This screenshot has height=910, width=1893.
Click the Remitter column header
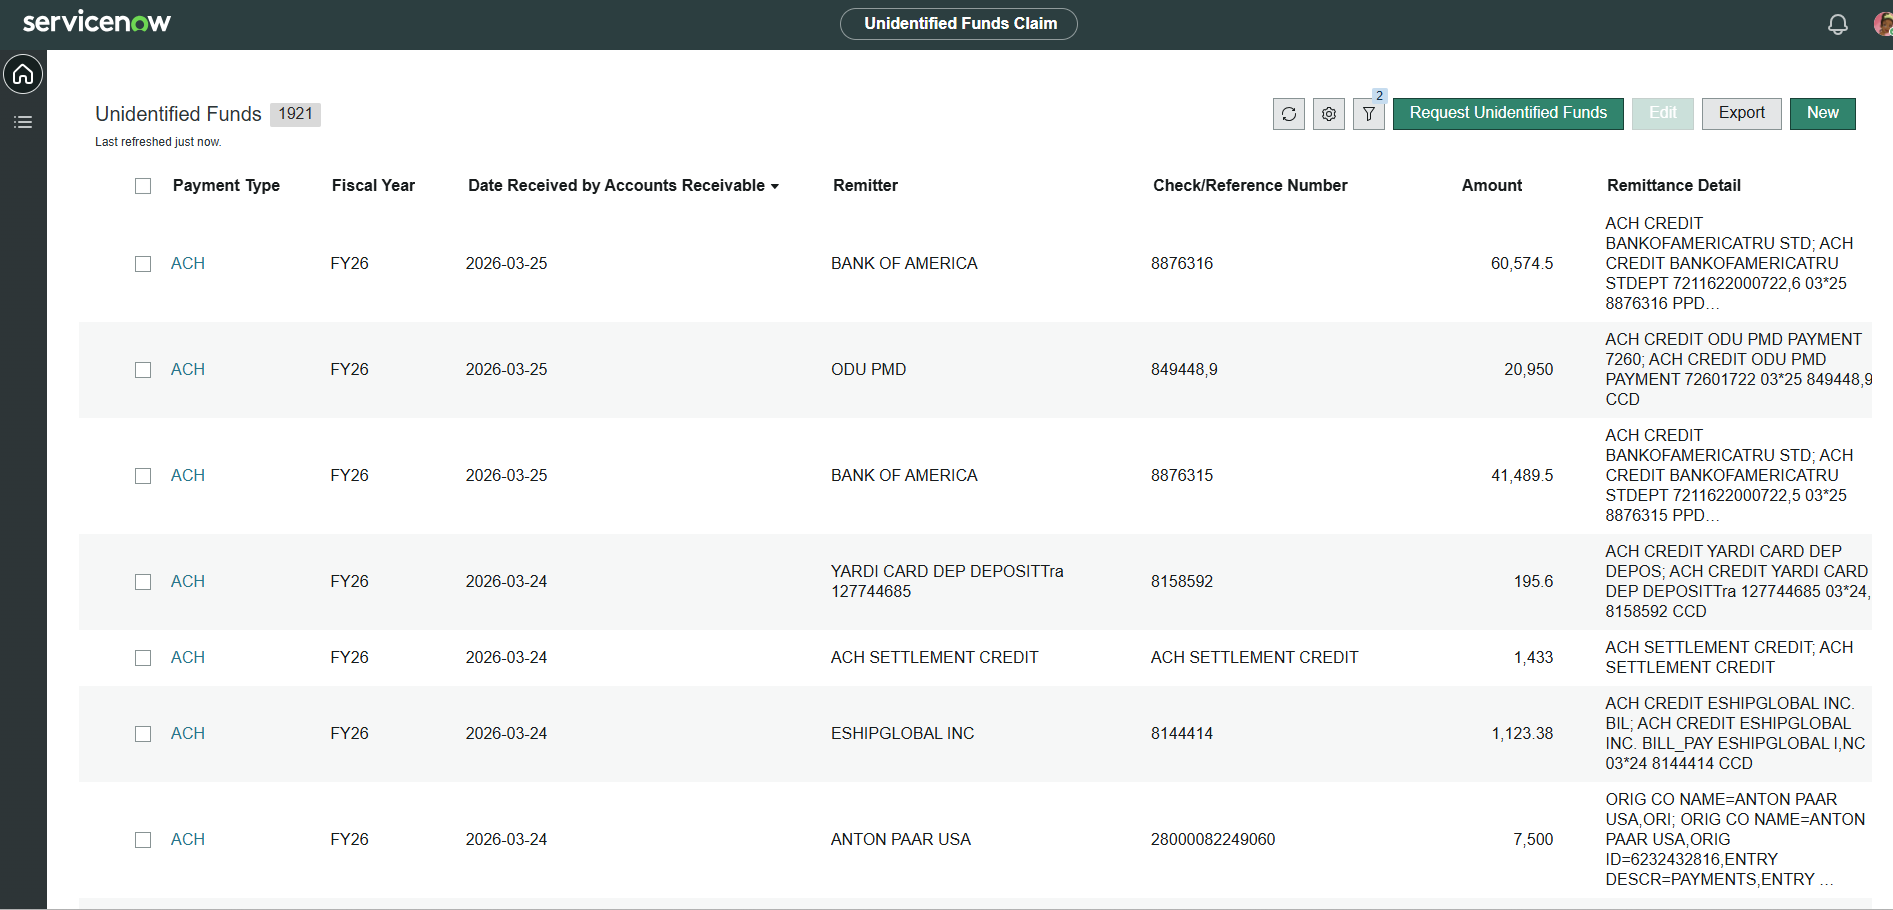point(865,186)
